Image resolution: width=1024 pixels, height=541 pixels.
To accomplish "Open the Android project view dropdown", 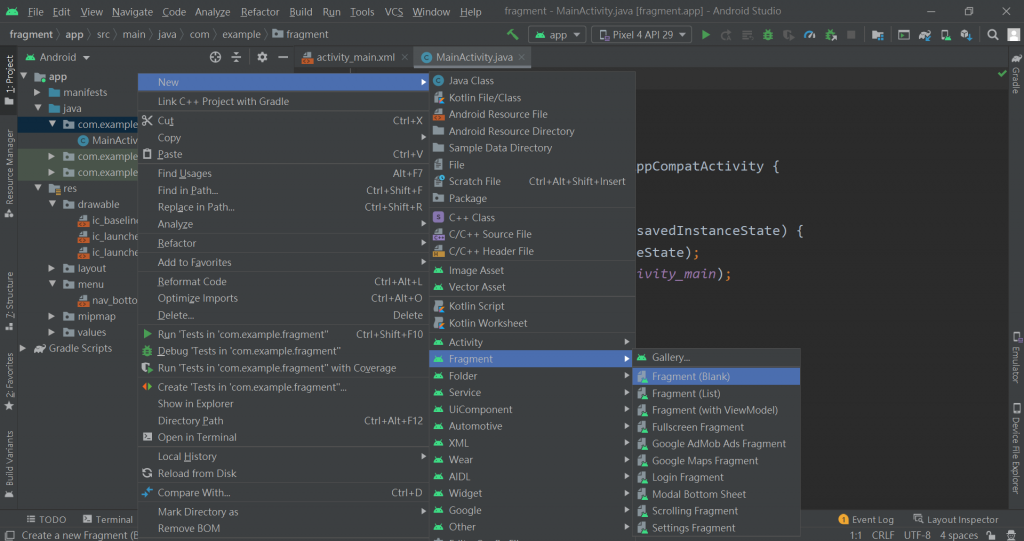I will [58, 57].
